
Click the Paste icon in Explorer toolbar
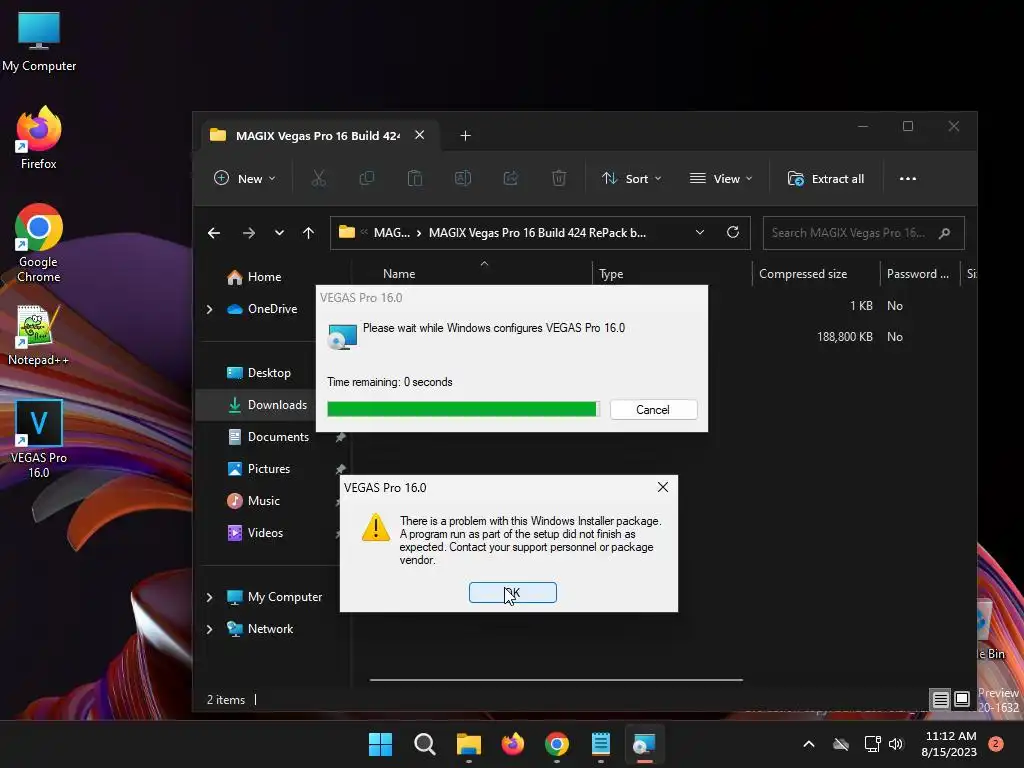[415, 178]
